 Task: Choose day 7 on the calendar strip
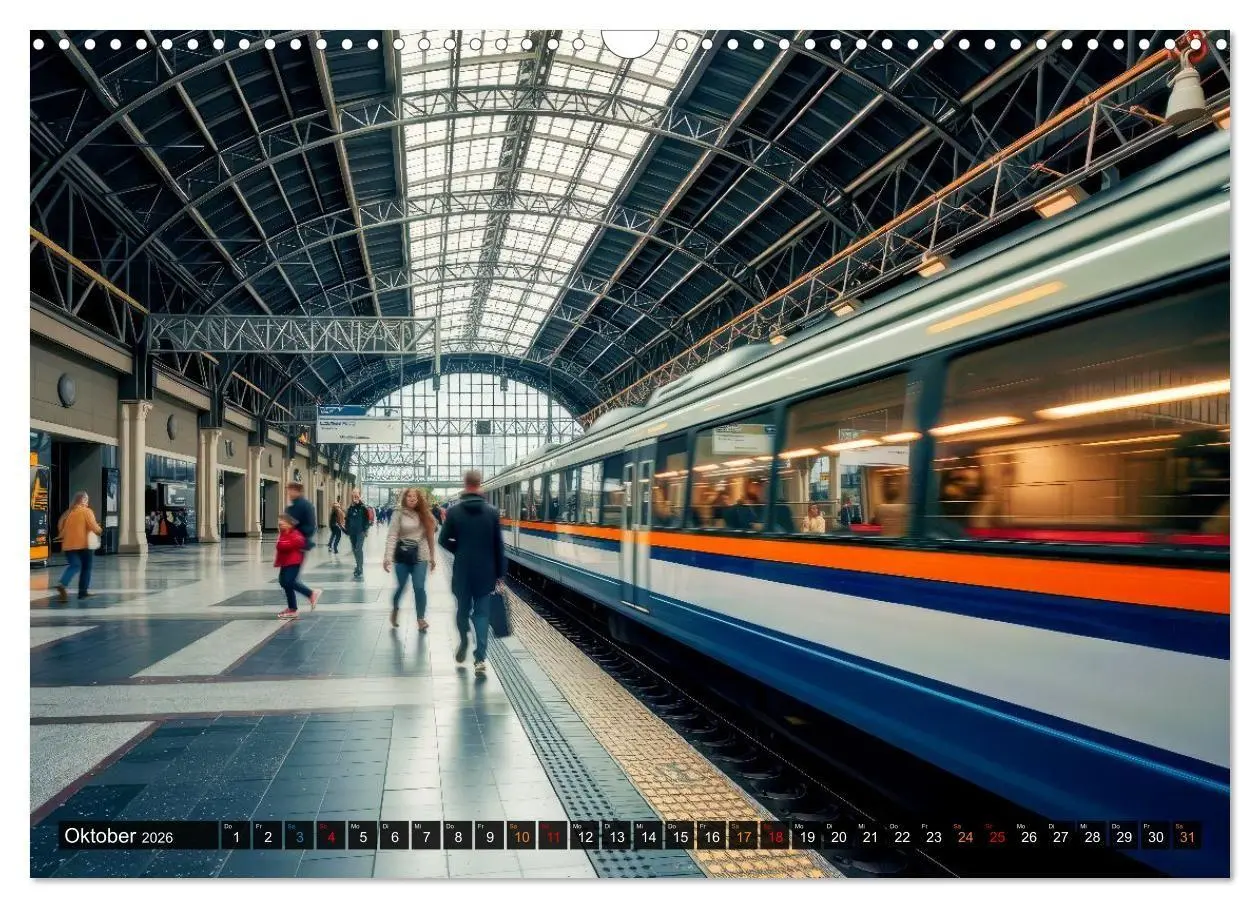426,836
